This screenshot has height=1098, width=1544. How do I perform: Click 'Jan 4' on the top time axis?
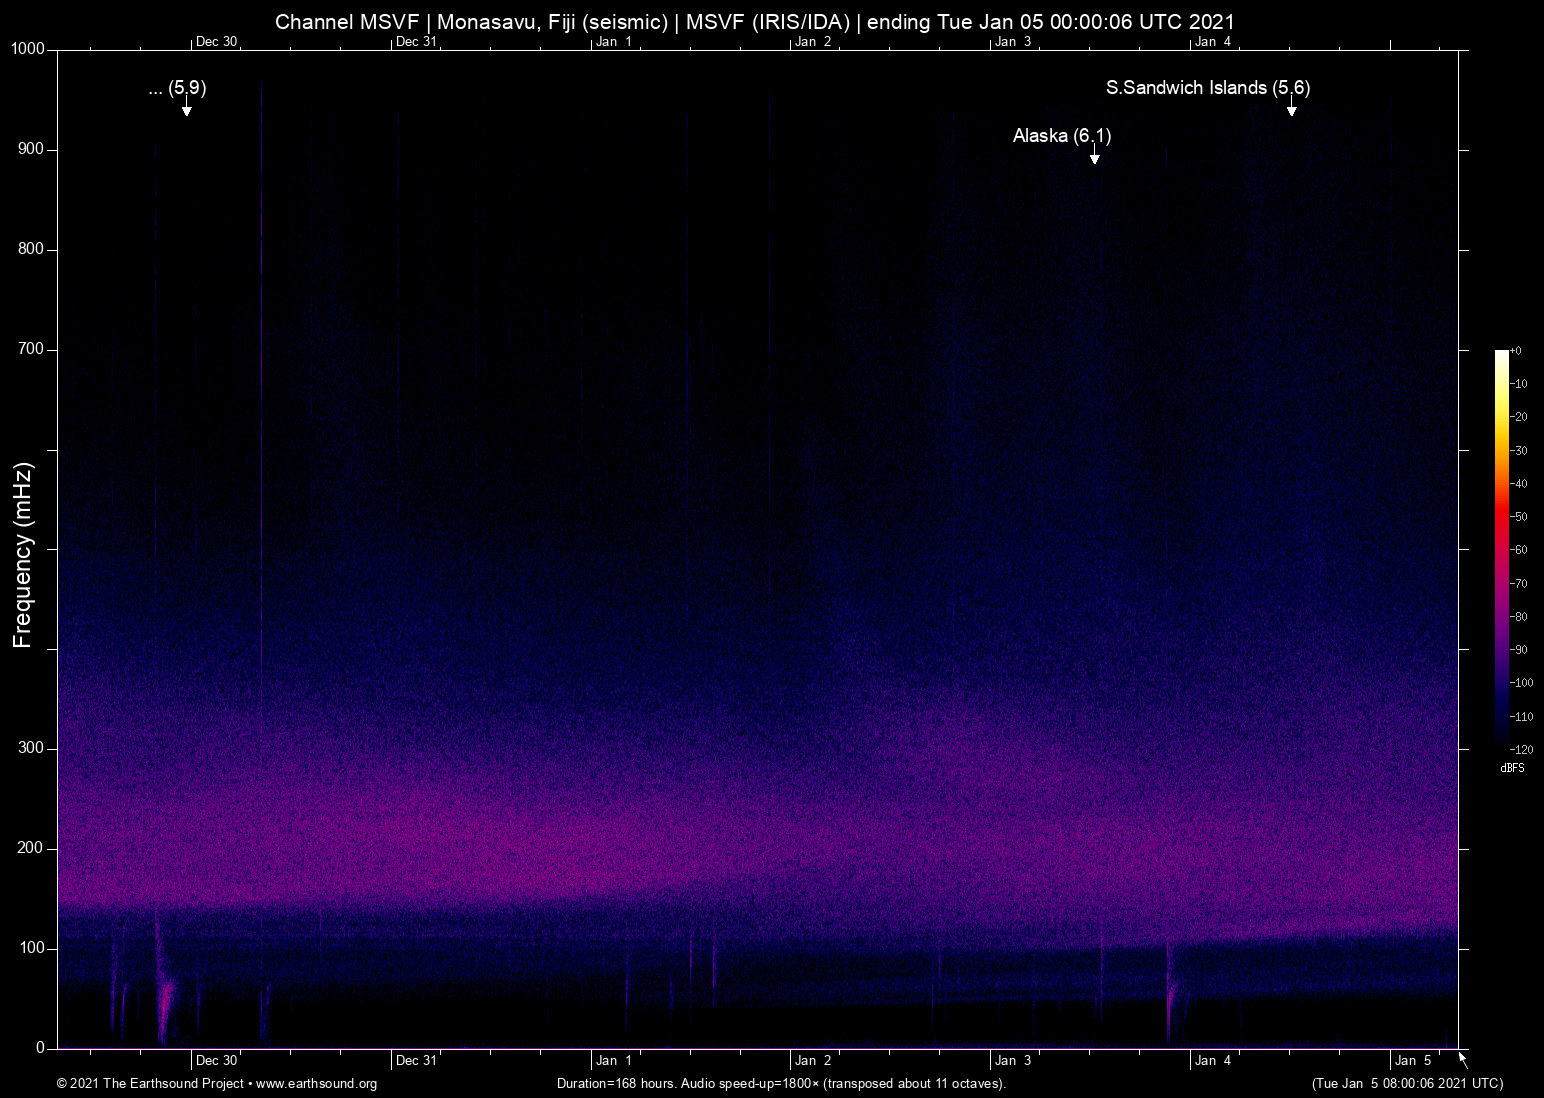(1214, 41)
